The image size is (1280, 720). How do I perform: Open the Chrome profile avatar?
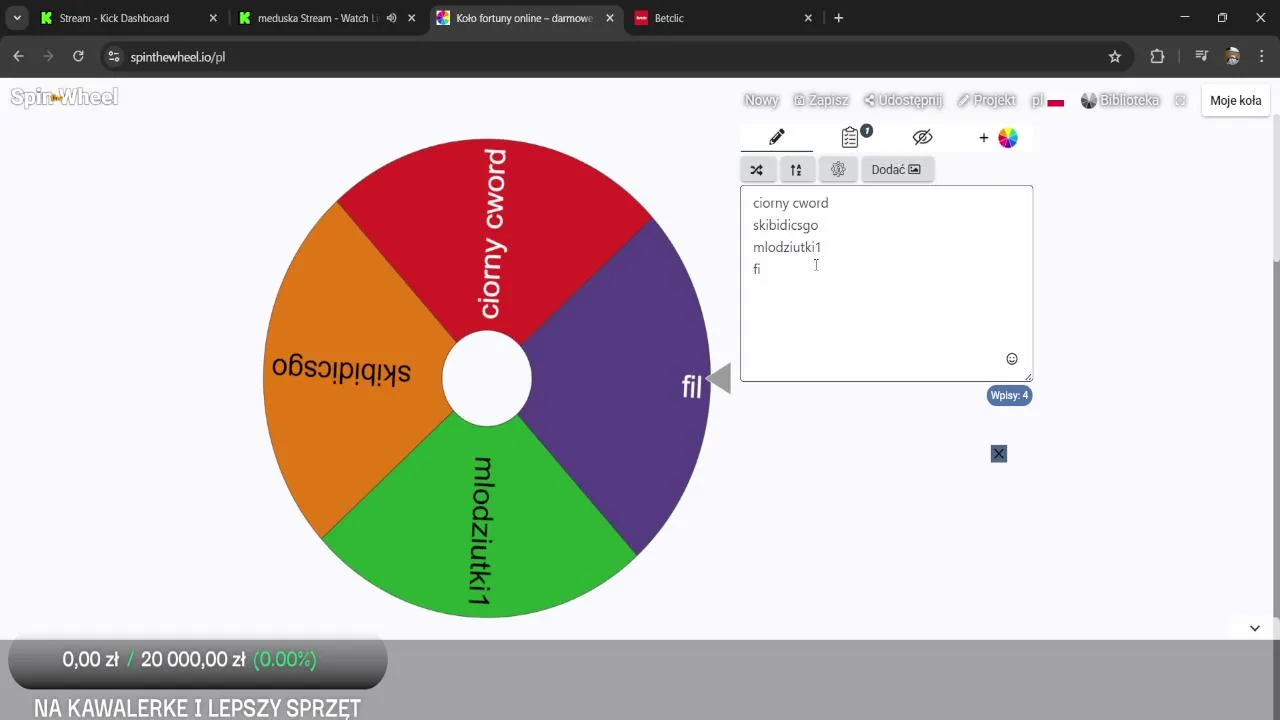pyautogui.click(x=1232, y=57)
